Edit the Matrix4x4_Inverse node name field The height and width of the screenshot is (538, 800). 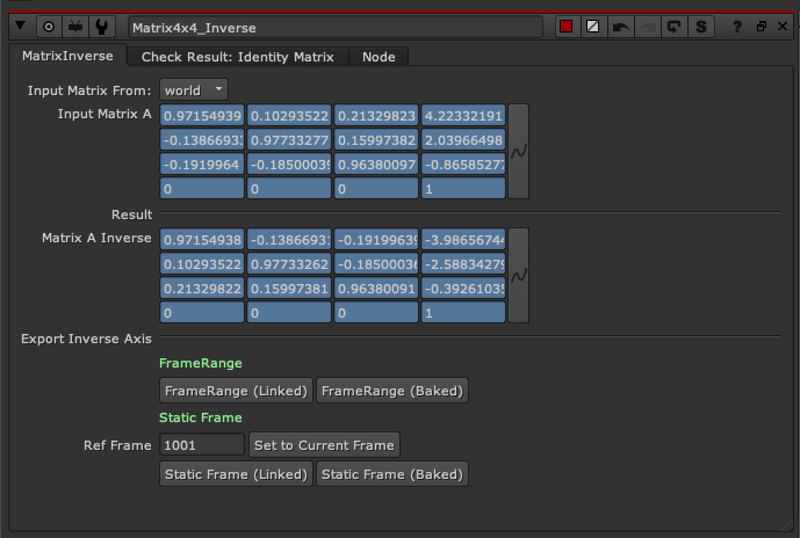[335, 28]
